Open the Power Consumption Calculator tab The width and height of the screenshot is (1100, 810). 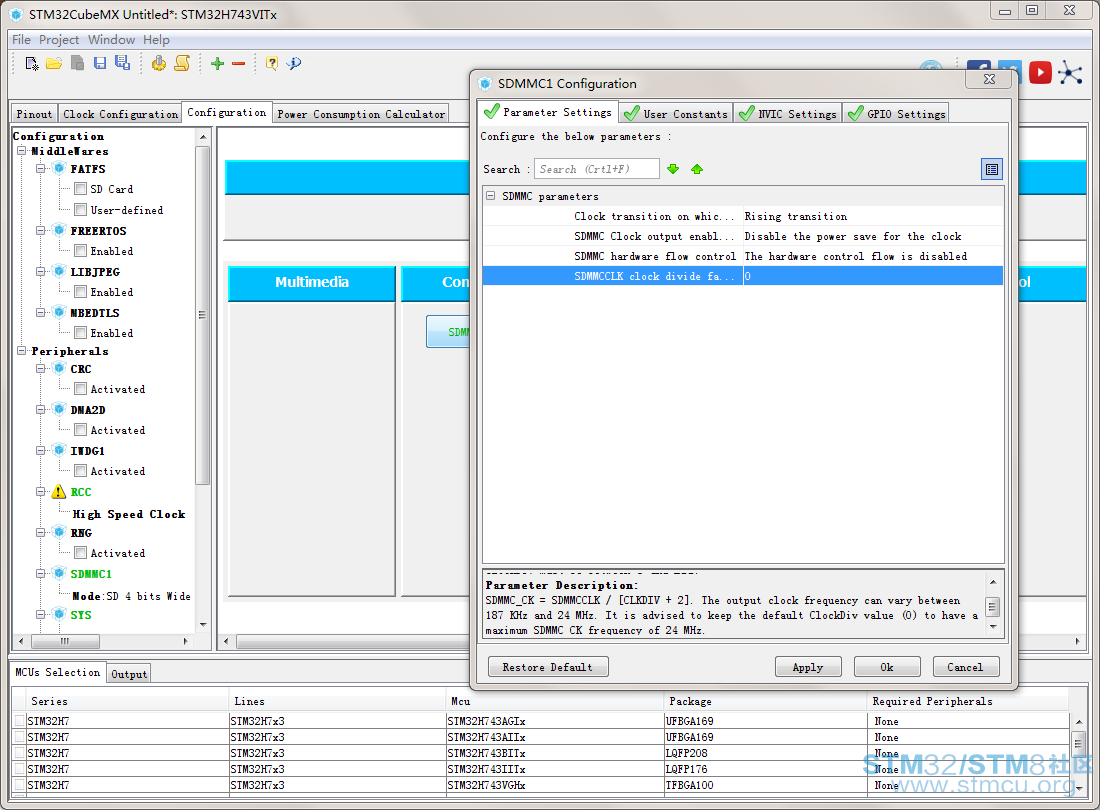pyautogui.click(x=361, y=114)
